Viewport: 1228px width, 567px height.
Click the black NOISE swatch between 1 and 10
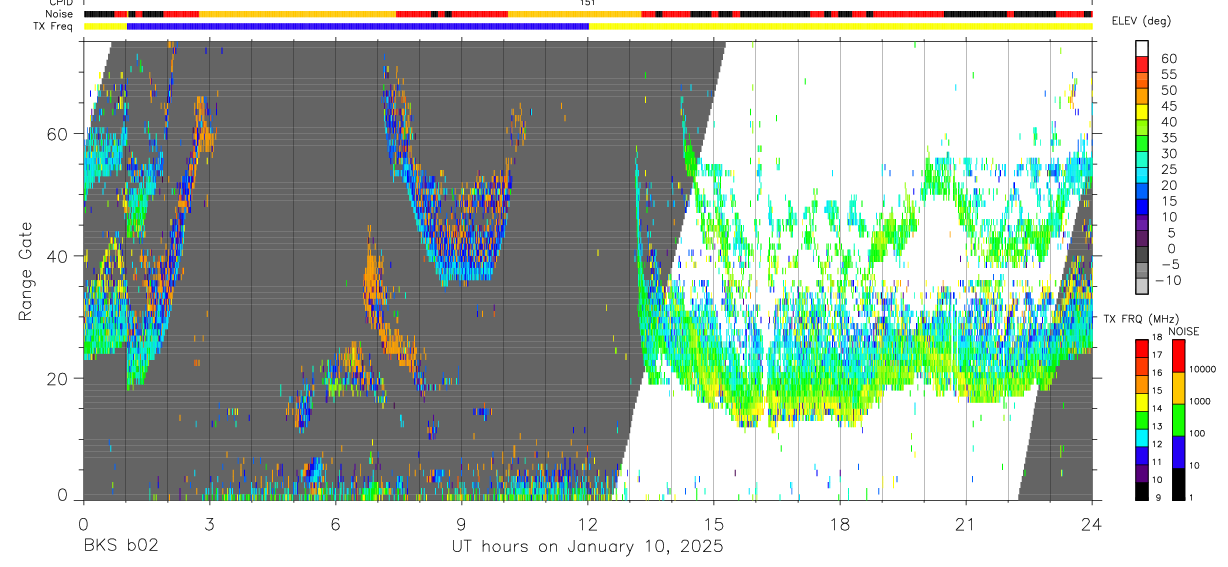(x=1178, y=484)
